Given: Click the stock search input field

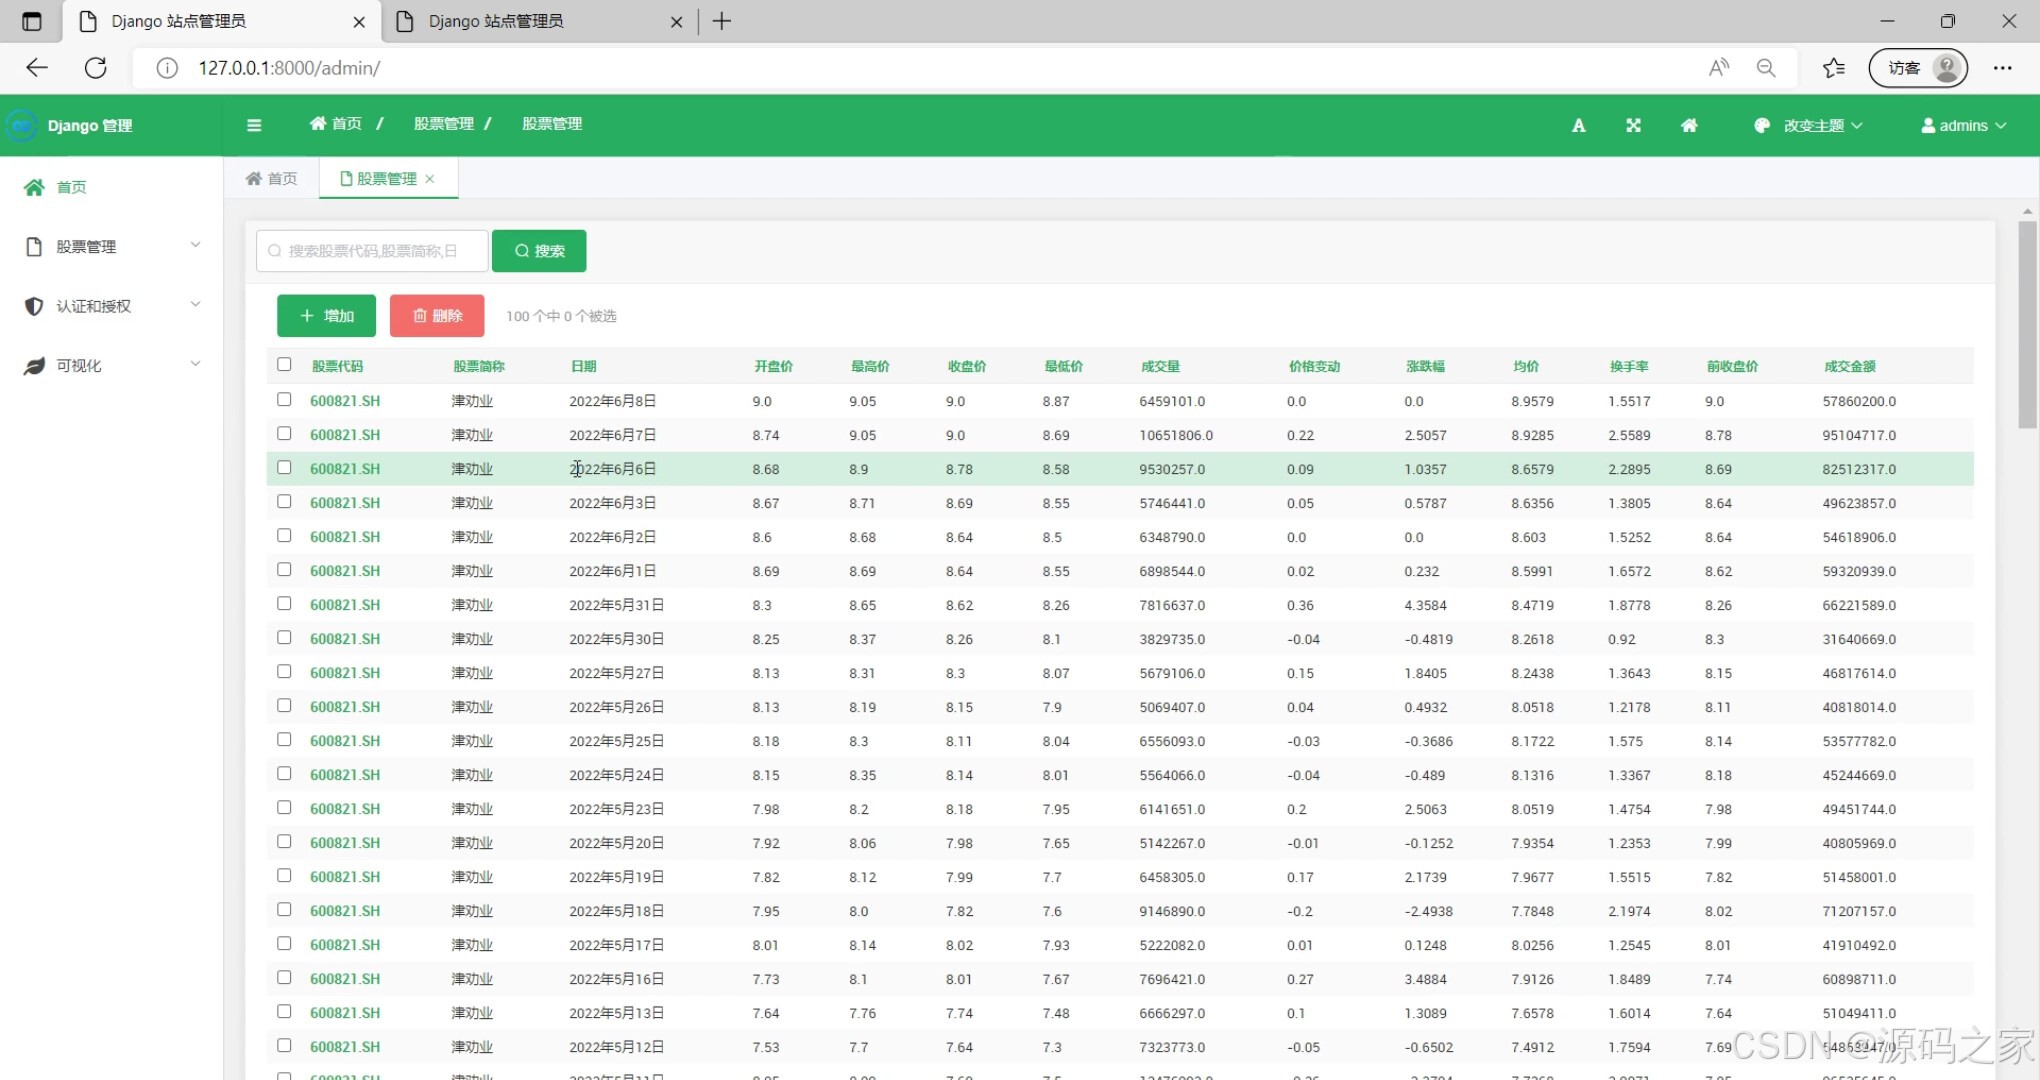Looking at the screenshot, I should [x=372, y=251].
